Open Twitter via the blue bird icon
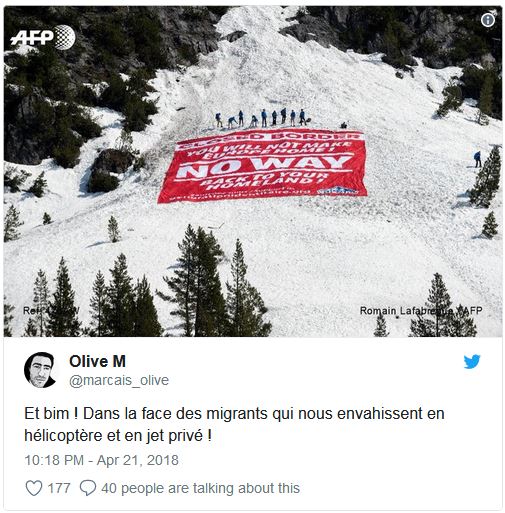Image resolution: width=505 pixels, height=513 pixels. [x=472, y=361]
